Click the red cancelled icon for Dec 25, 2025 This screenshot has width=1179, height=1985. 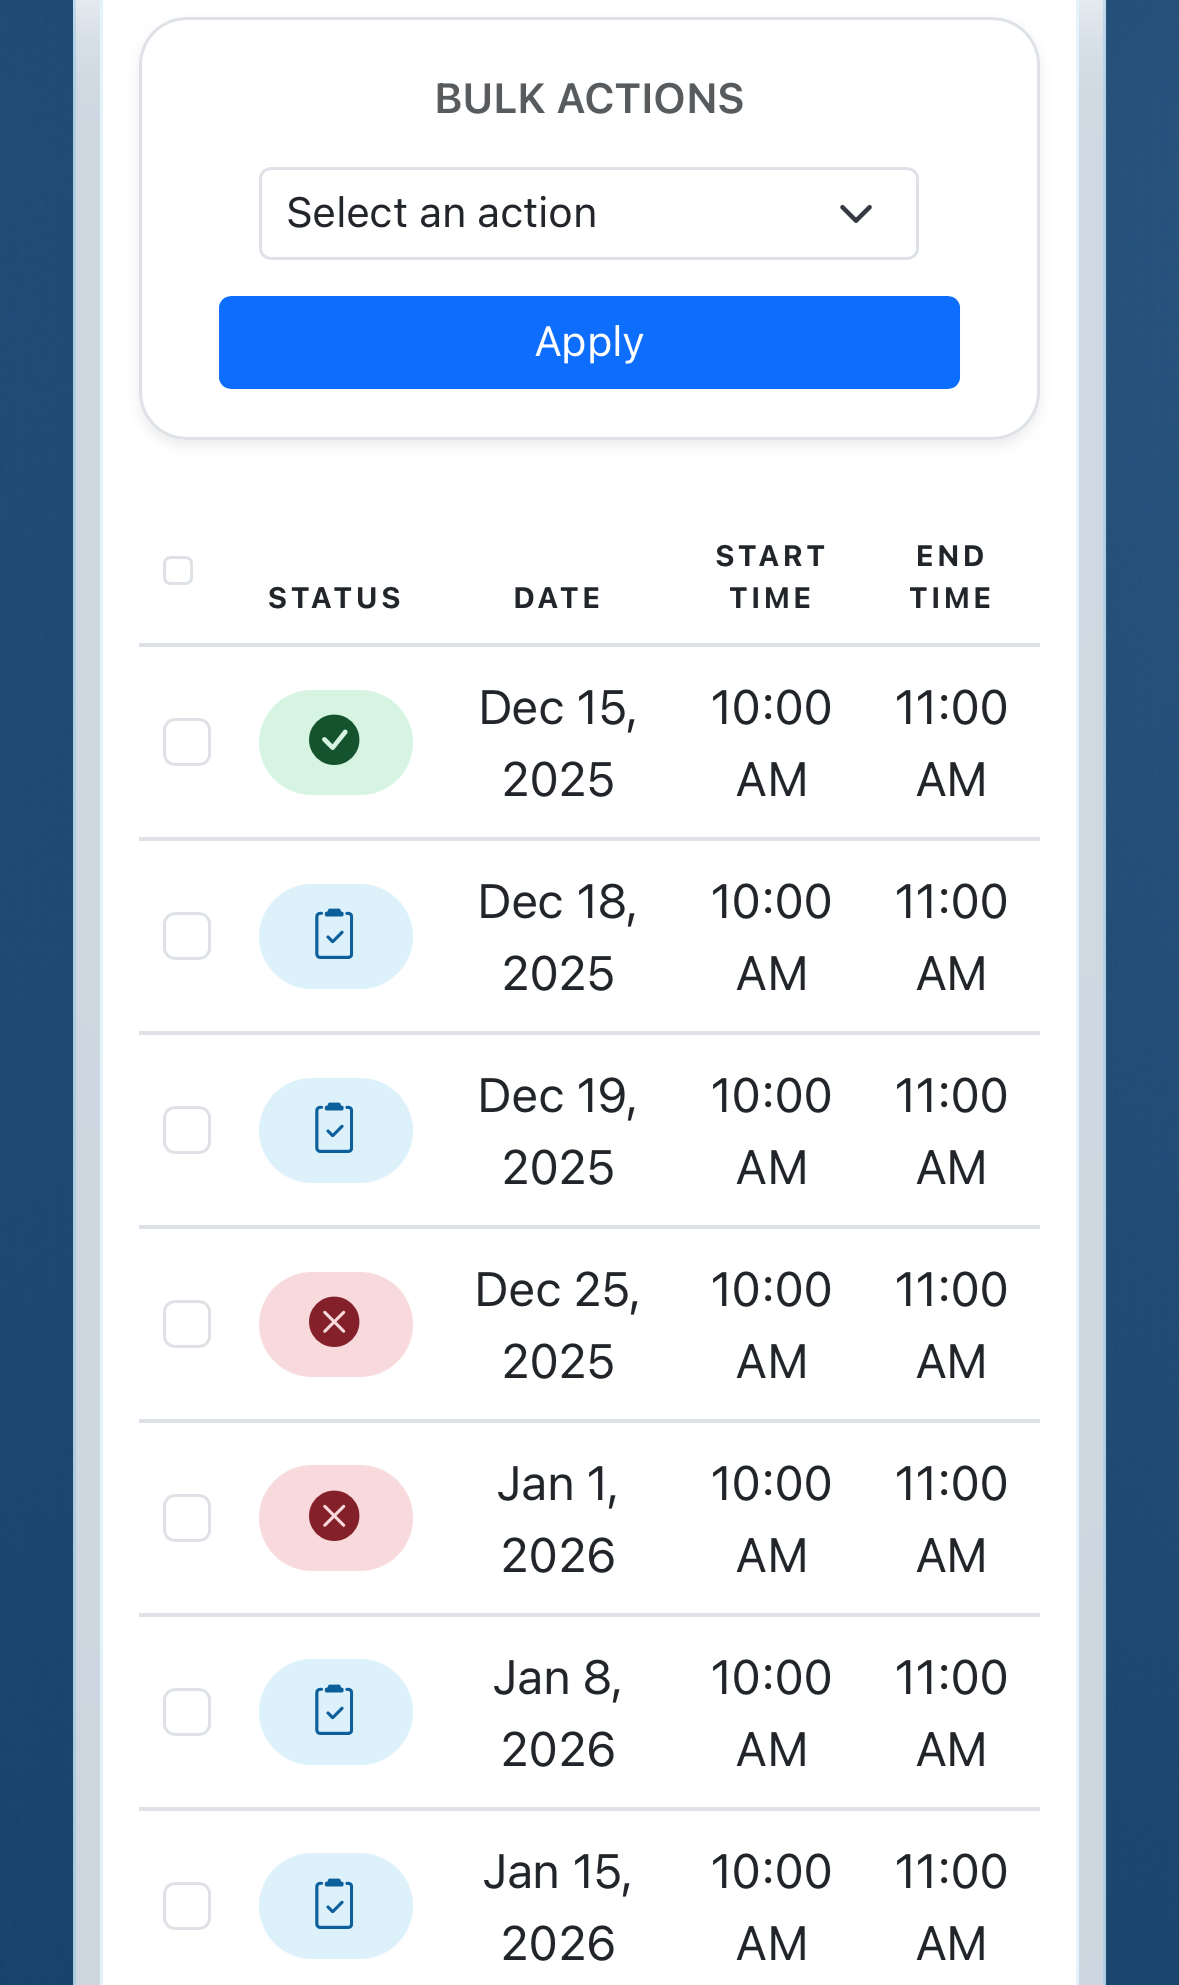[x=335, y=1323]
